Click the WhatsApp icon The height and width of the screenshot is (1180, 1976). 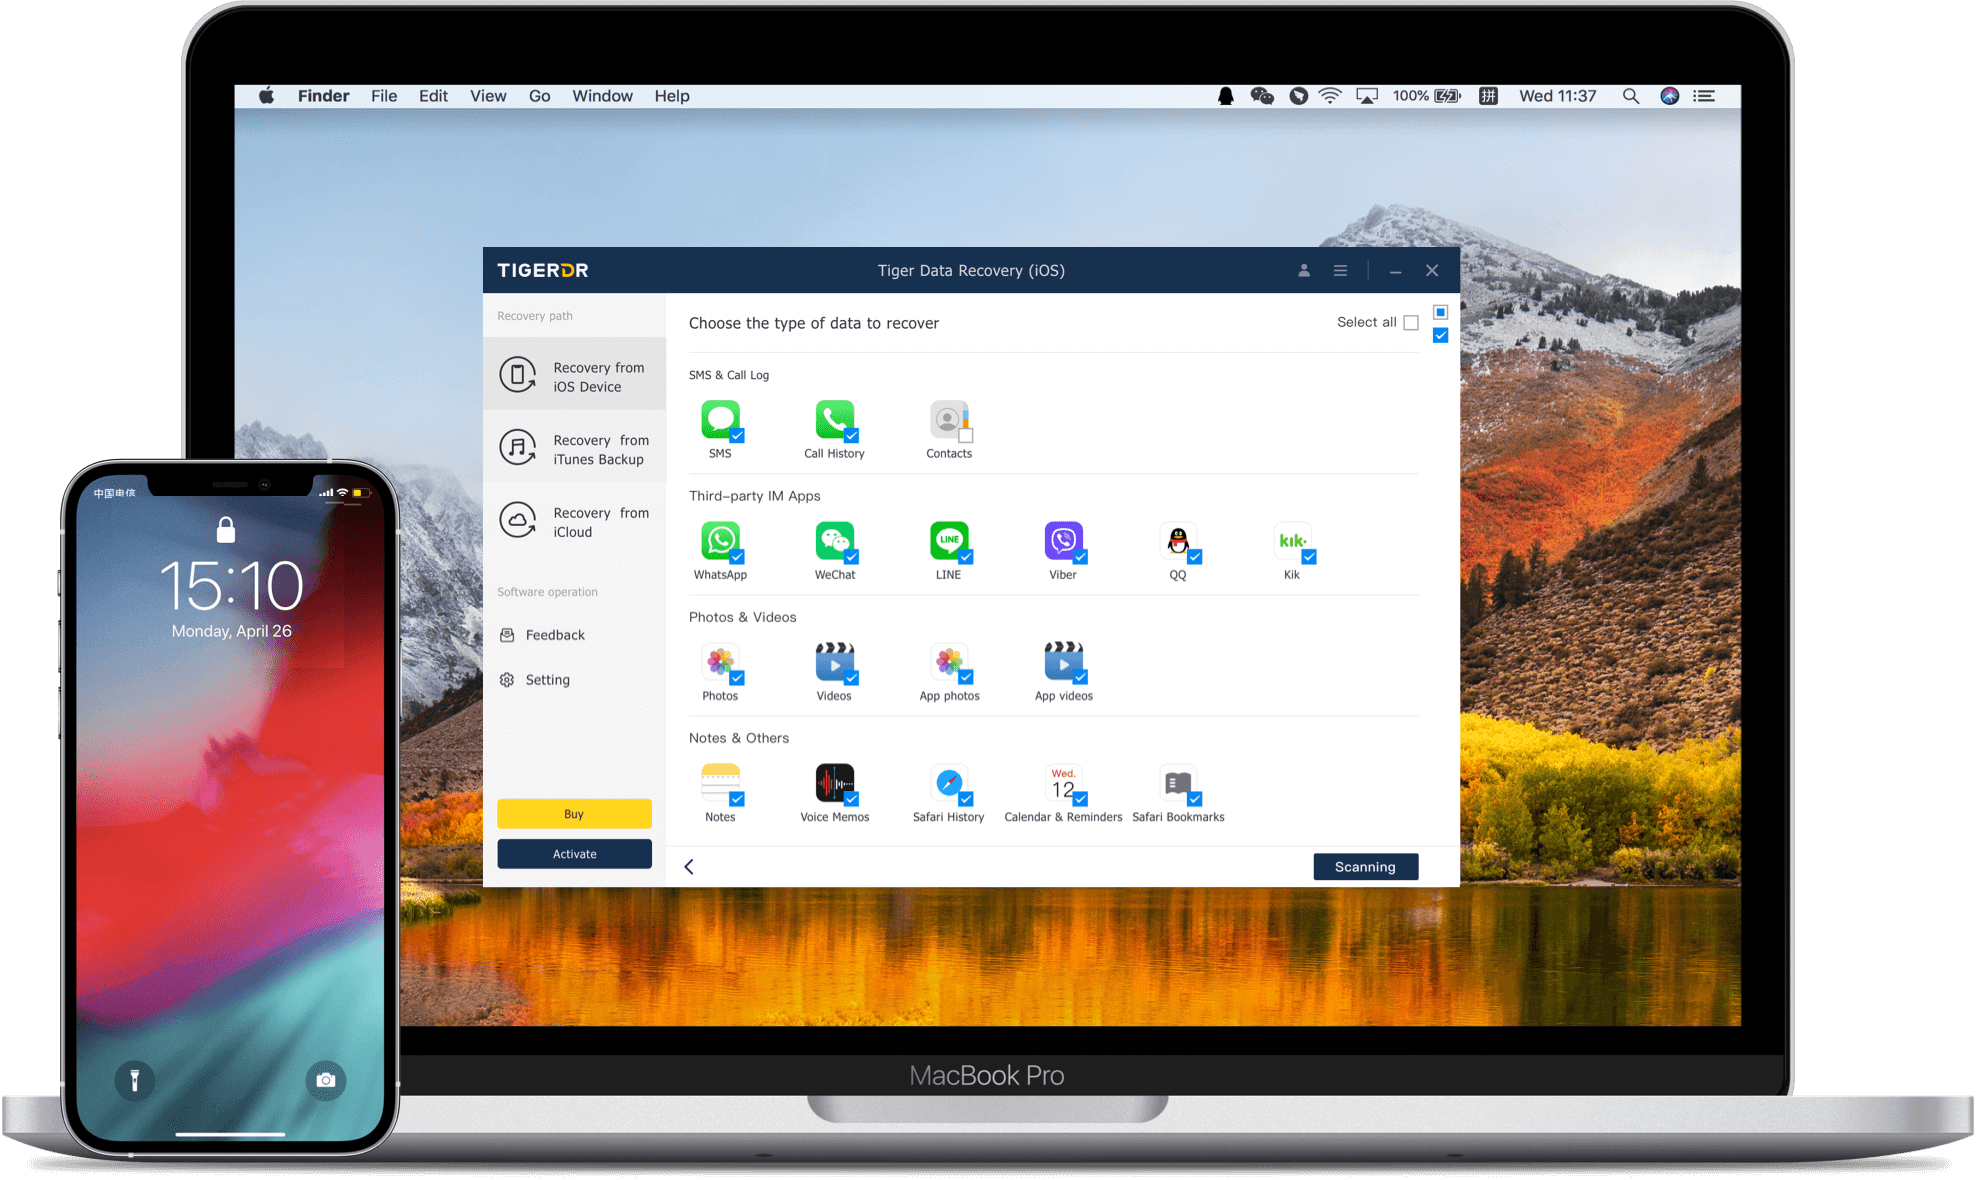click(x=720, y=541)
